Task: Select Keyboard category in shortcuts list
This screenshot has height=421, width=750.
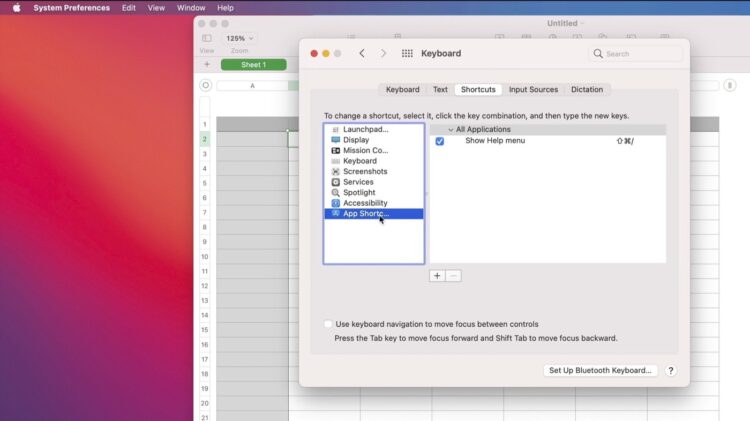Action: pos(374,161)
